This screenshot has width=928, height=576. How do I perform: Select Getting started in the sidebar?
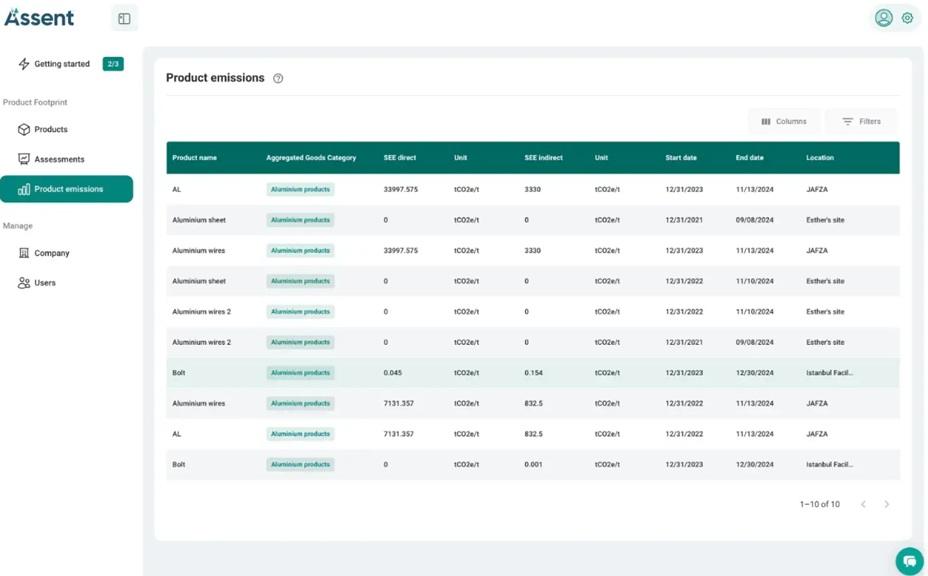[x=64, y=63]
